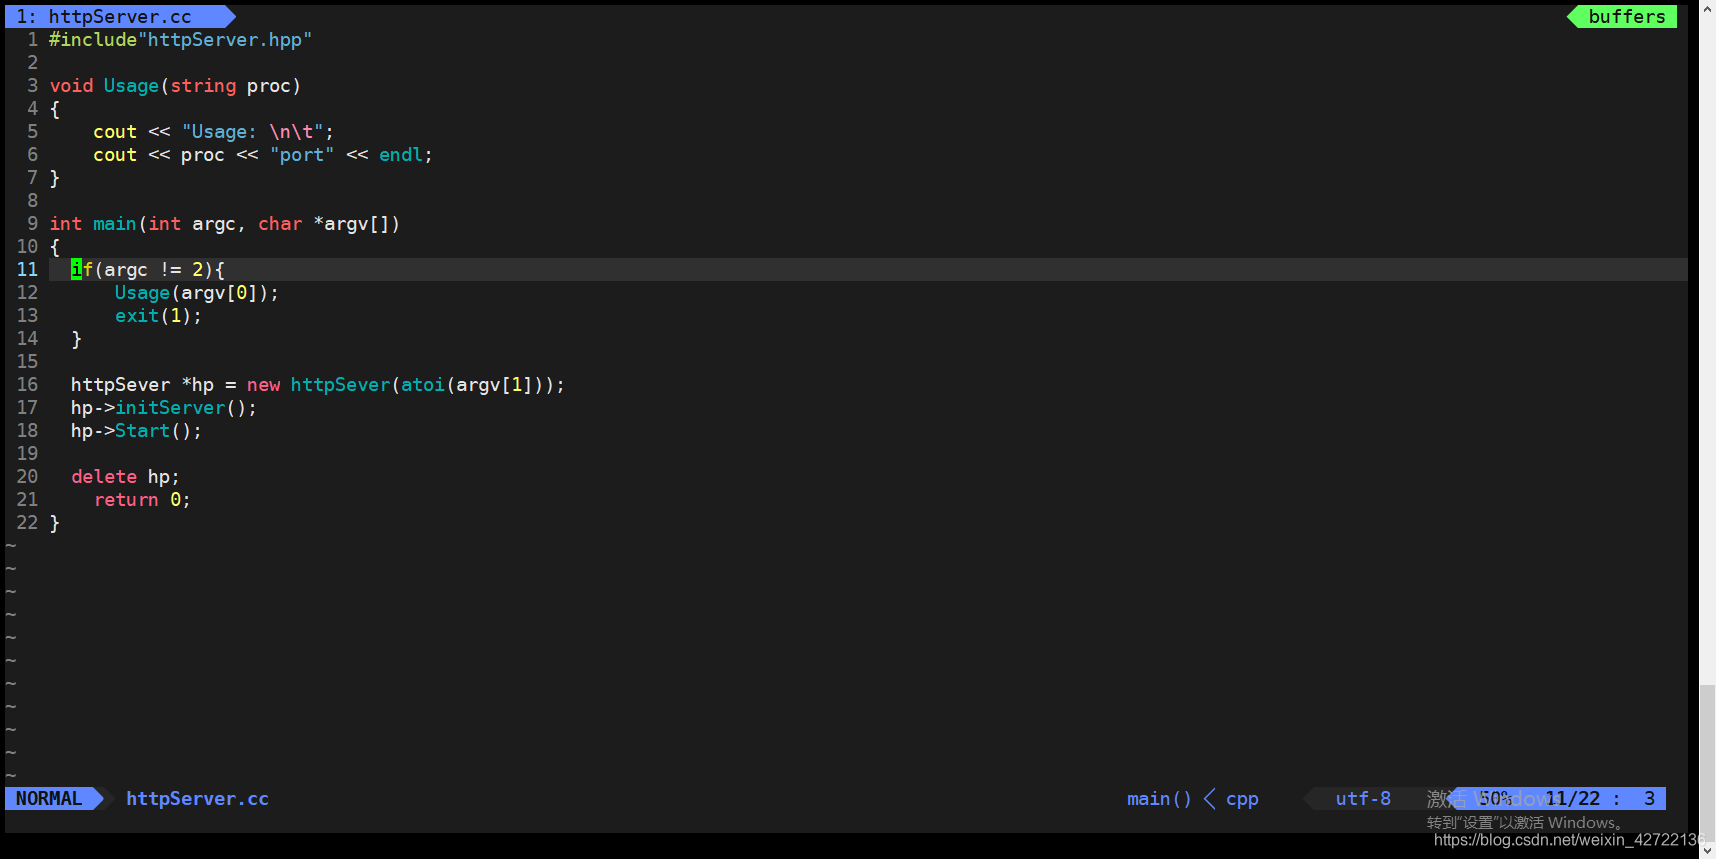Click line number 1 in the gutter
The height and width of the screenshot is (859, 1716).
(32, 40)
